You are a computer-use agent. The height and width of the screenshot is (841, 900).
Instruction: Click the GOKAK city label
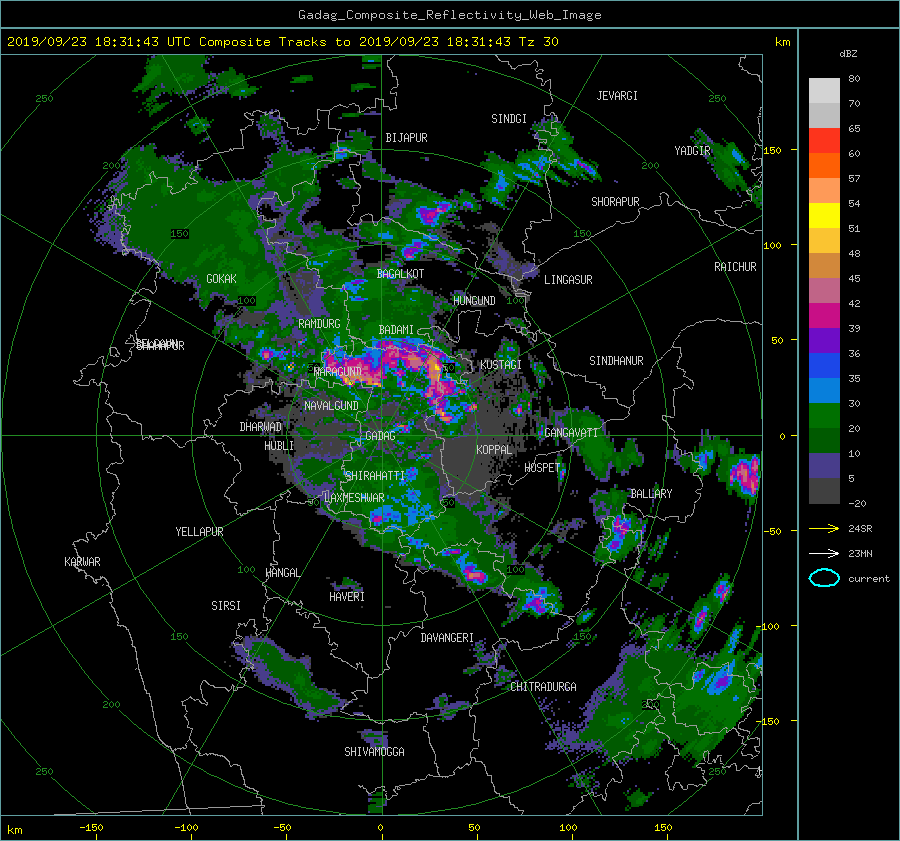point(222,278)
